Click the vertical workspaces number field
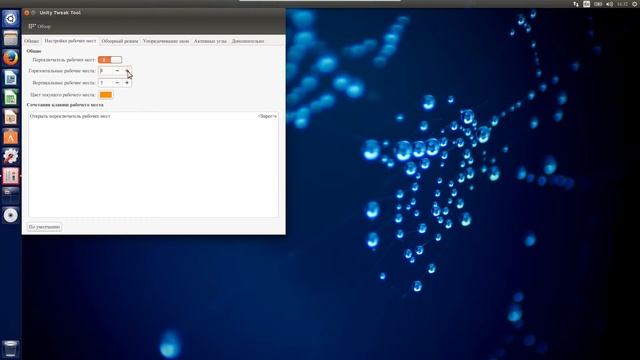The width and height of the screenshot is (640, 360). point(105,83)
